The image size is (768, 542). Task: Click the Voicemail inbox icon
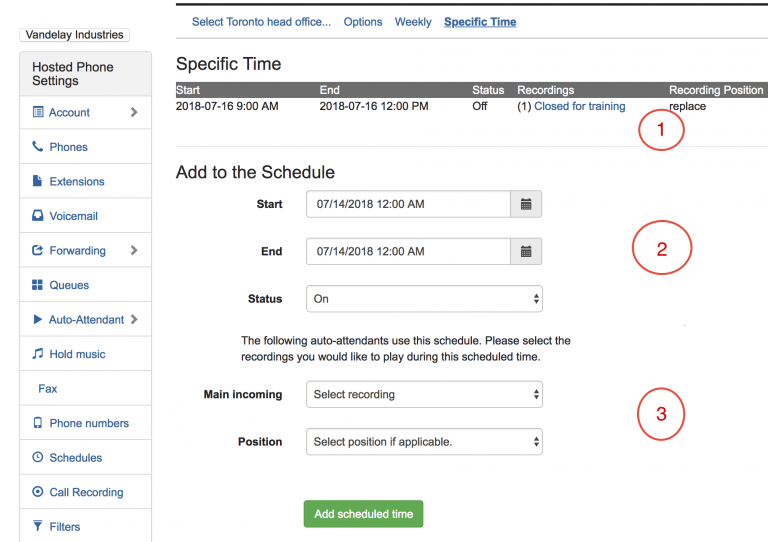[x=38, y=215]
